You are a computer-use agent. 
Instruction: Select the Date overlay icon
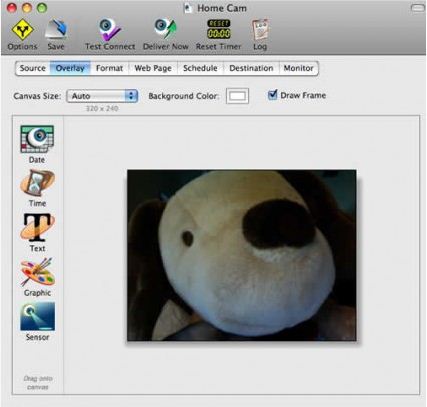(37, 139)
